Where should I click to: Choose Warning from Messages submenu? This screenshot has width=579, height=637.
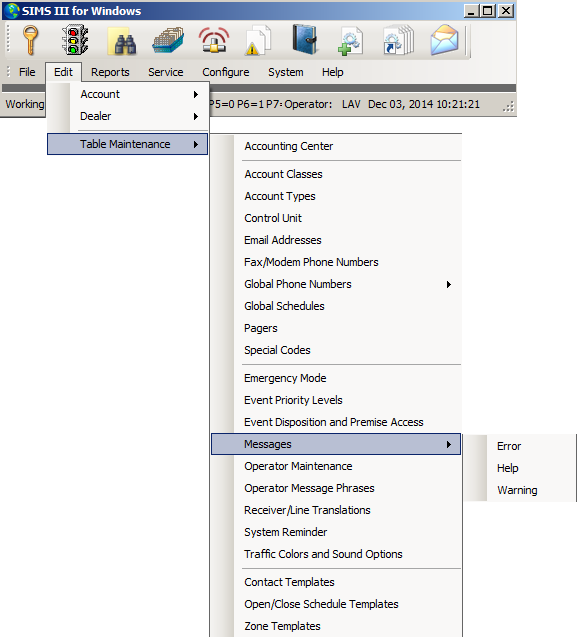[x=517, y=490]
